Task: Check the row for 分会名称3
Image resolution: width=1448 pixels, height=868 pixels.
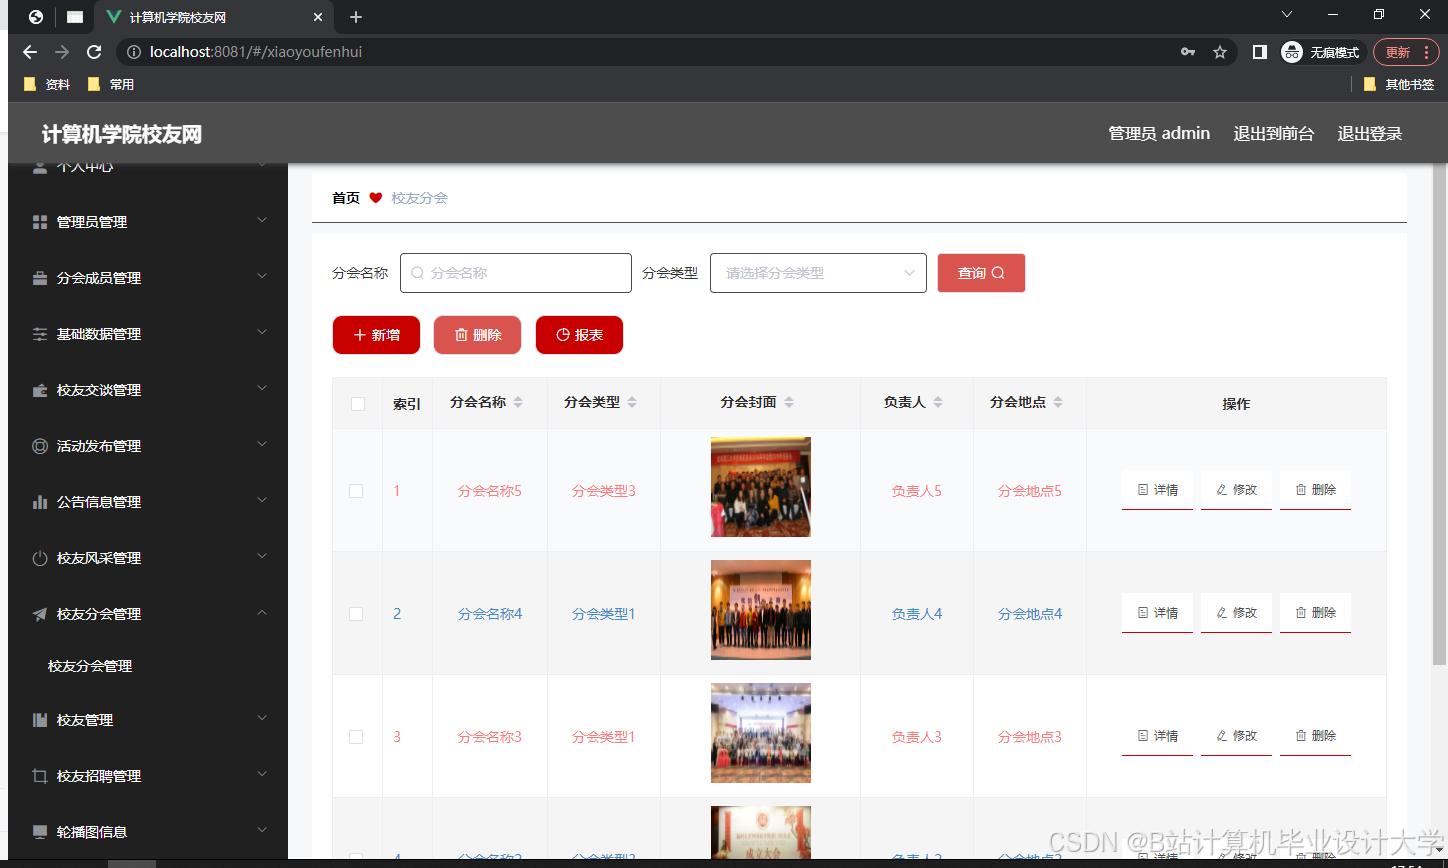Action: click(x=356, y=737)
